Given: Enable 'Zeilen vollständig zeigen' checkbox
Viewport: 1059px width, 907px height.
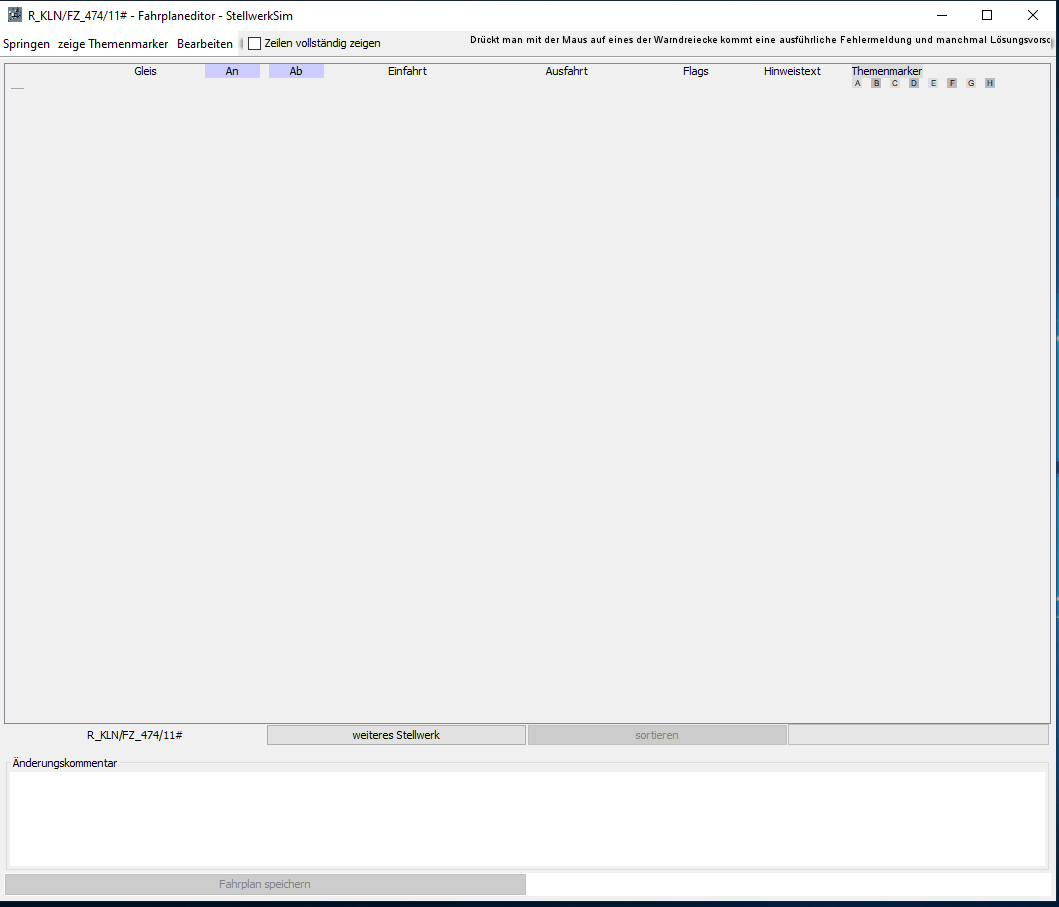Looking at the screenshot, I should (x=255, y=43).
